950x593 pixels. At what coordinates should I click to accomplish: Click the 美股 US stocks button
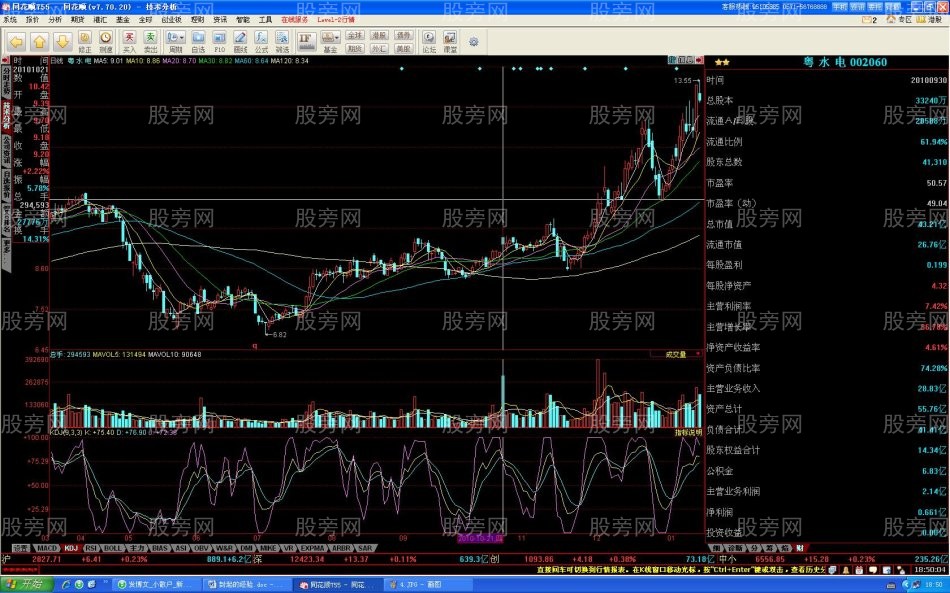pyautogui.click(x=404, y=48)
